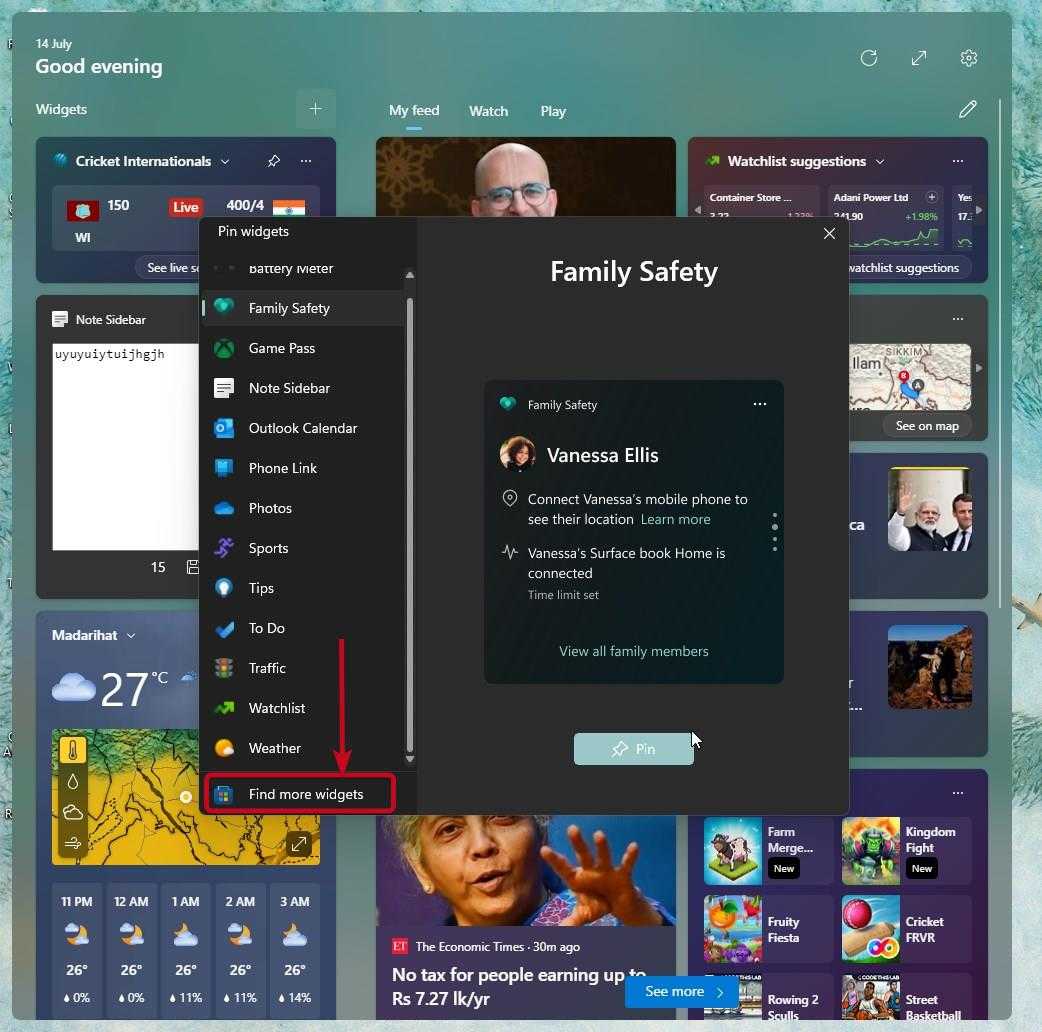This screenshot has height=1032, width=1042.
Task: Open View all family members link
Action: click(633, 651)
